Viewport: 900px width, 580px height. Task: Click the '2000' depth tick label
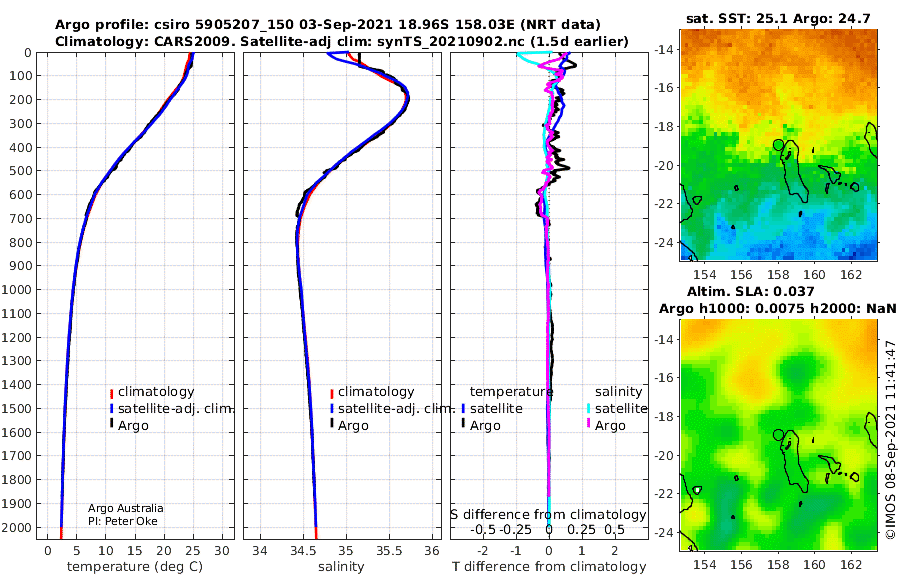click(19, 527)
